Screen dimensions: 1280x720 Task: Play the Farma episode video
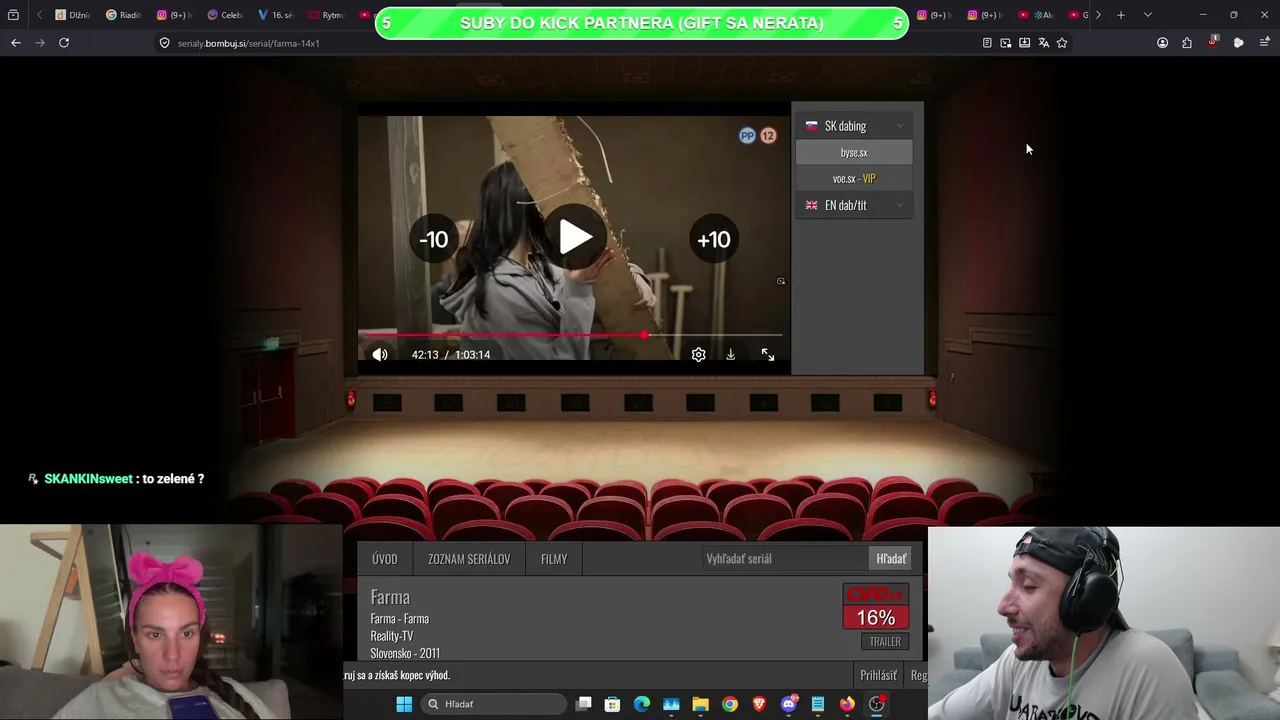(x=575, y=238)
